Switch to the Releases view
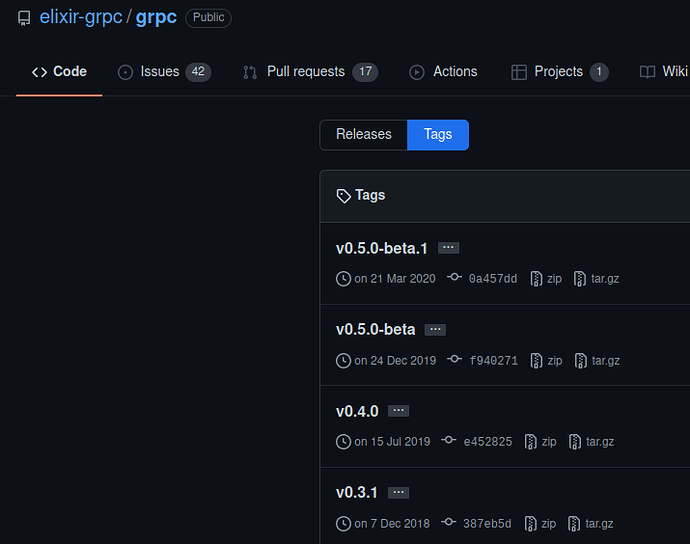690x544 pixels. click(x=363, y=135)
